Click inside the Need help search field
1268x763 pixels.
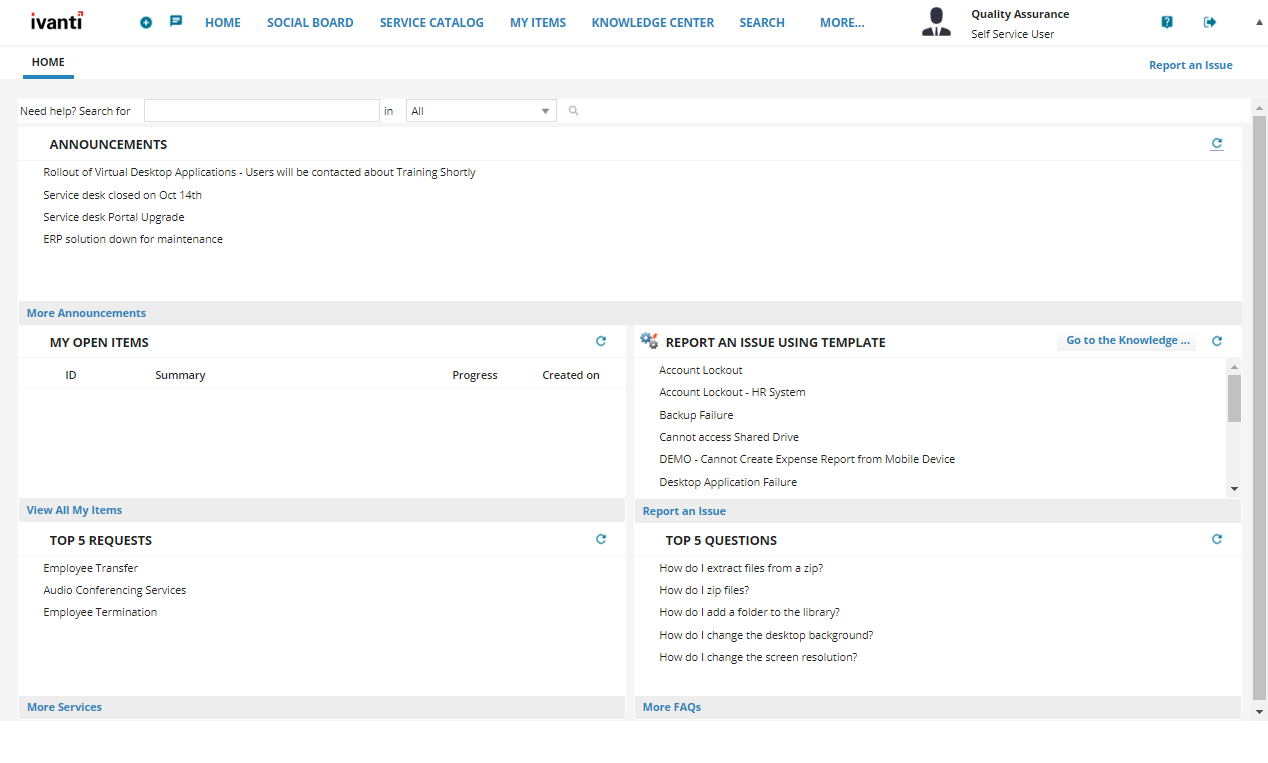261,110
